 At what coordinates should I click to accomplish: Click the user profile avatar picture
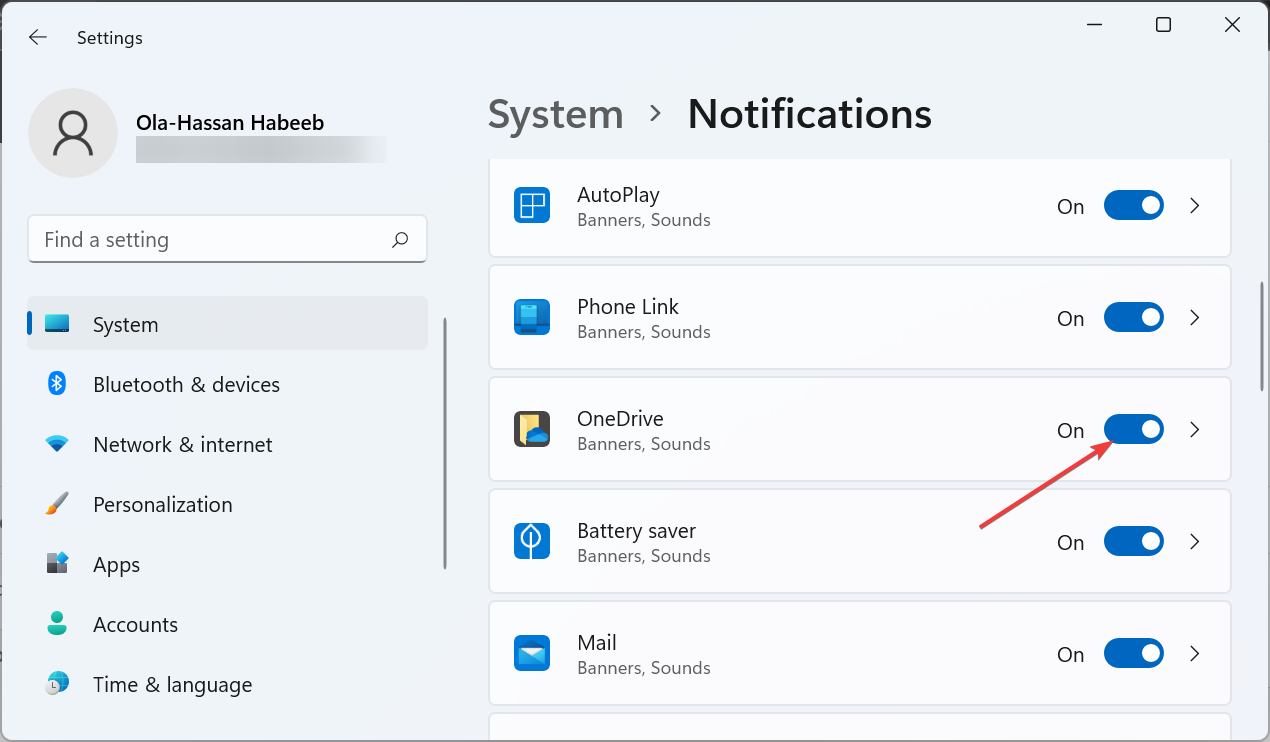(73, 133)
